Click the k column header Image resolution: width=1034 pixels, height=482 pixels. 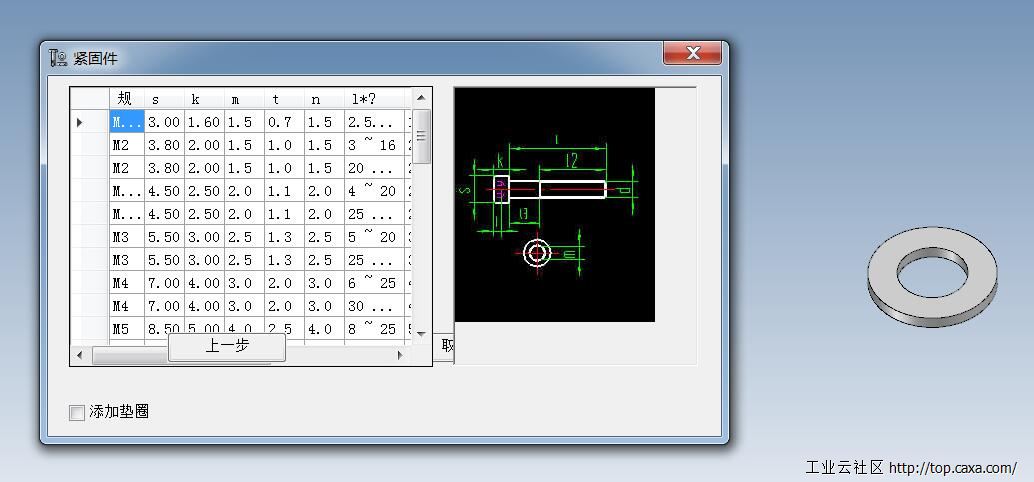(204, 99)
